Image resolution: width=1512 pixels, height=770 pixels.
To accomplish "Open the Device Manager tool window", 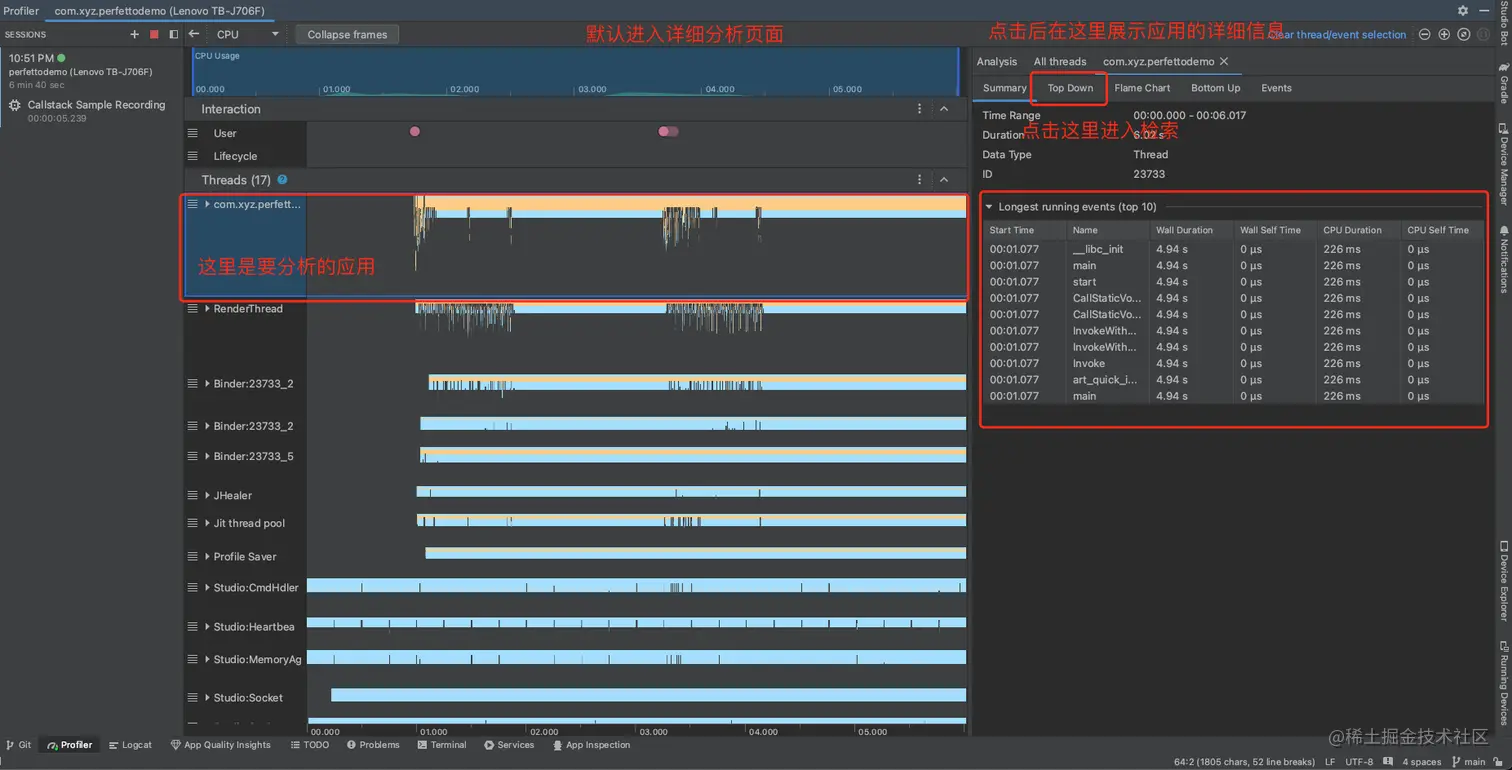I will 1503,165.
